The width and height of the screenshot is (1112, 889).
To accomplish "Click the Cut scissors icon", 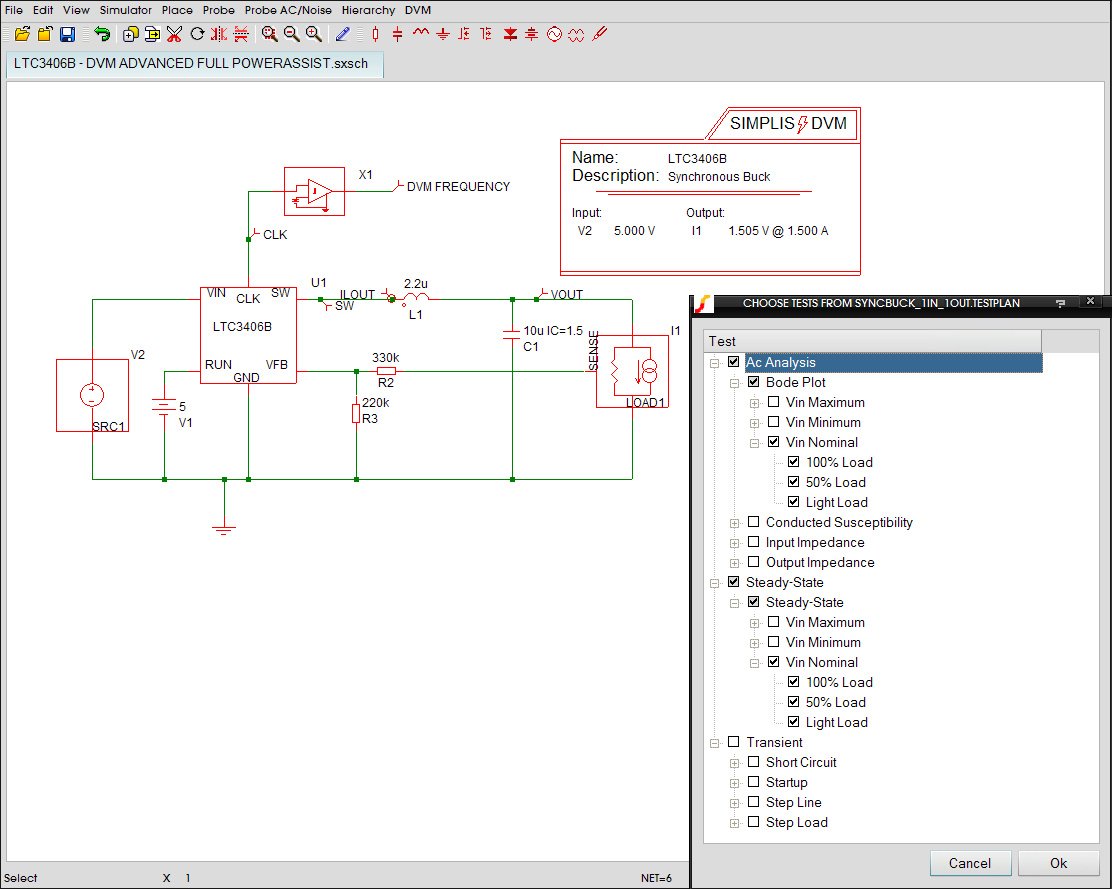I will tap(174, 34).
